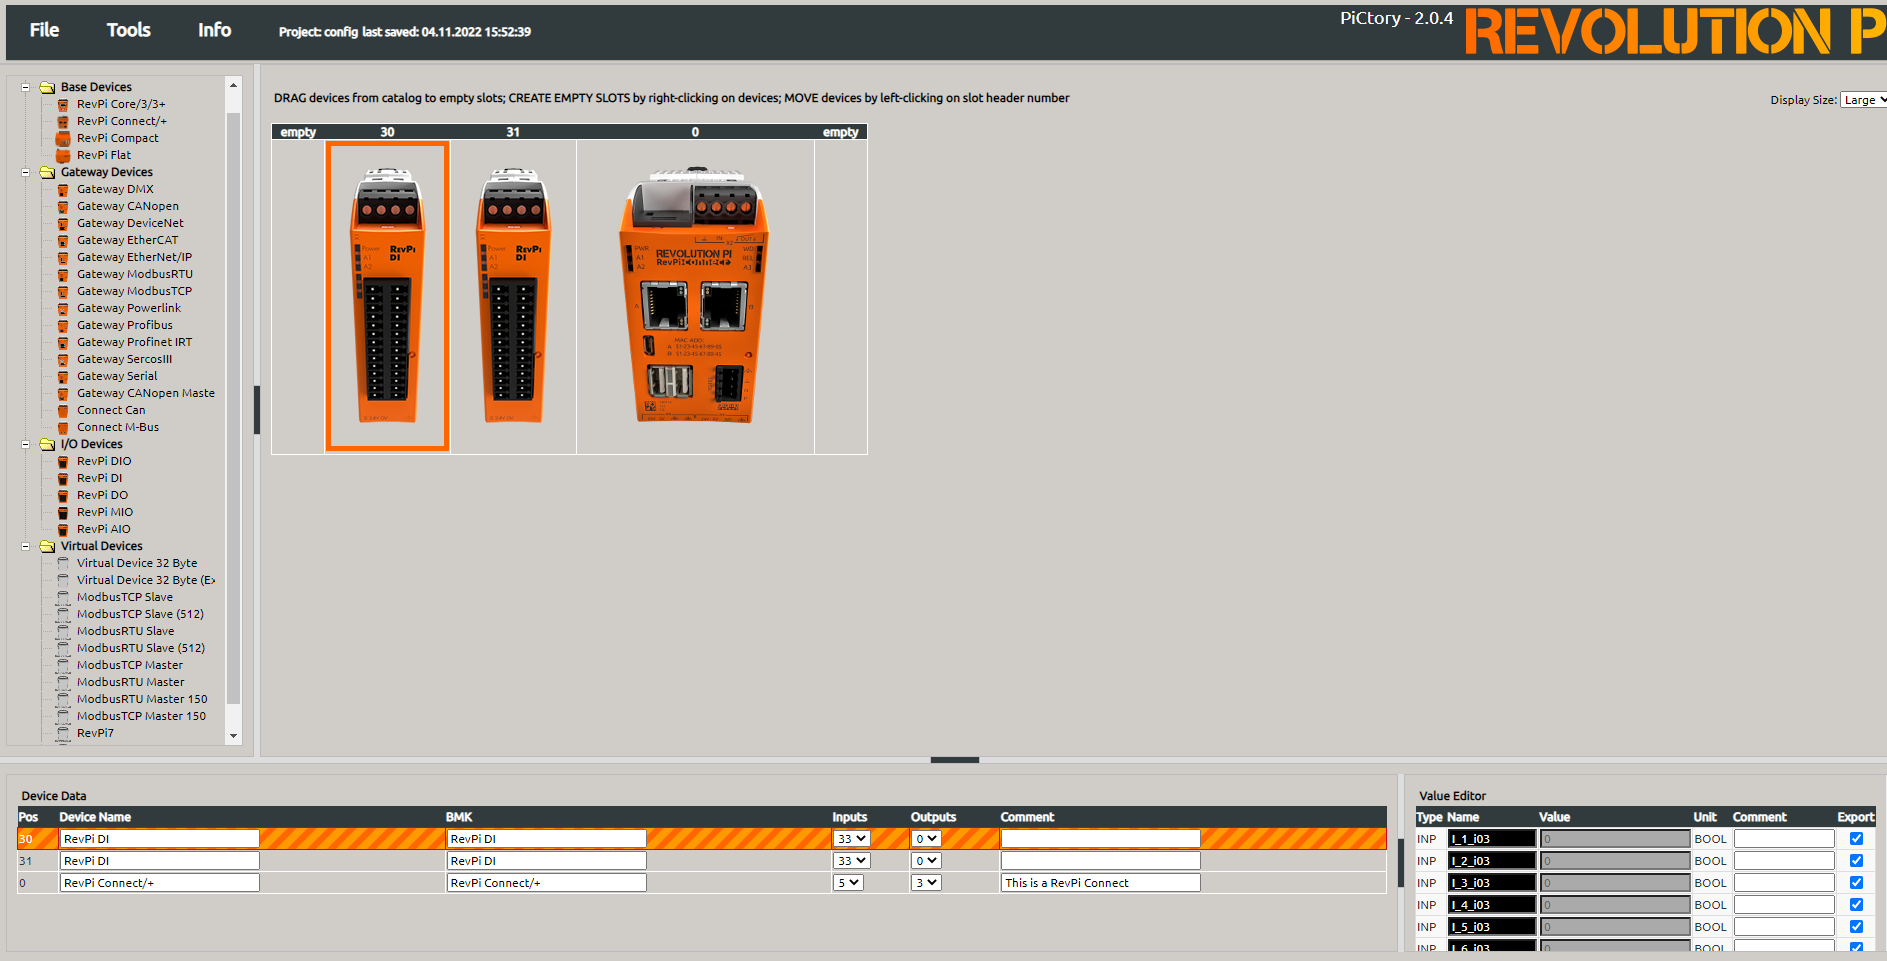Click slot header number 30
This screenshot has width=1887, height=961.
[387, 132]
